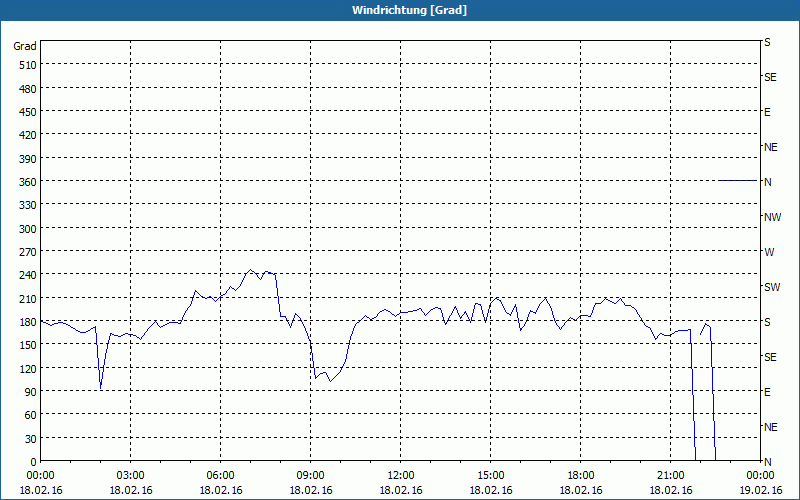Select the E compass label at the 450 level
This screenshot has width=800, height=500.
[767, 112]
